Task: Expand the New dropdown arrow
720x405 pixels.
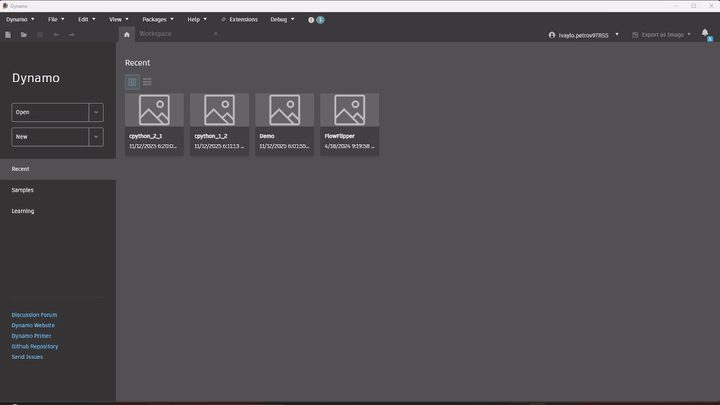Action: click(96, 136)
